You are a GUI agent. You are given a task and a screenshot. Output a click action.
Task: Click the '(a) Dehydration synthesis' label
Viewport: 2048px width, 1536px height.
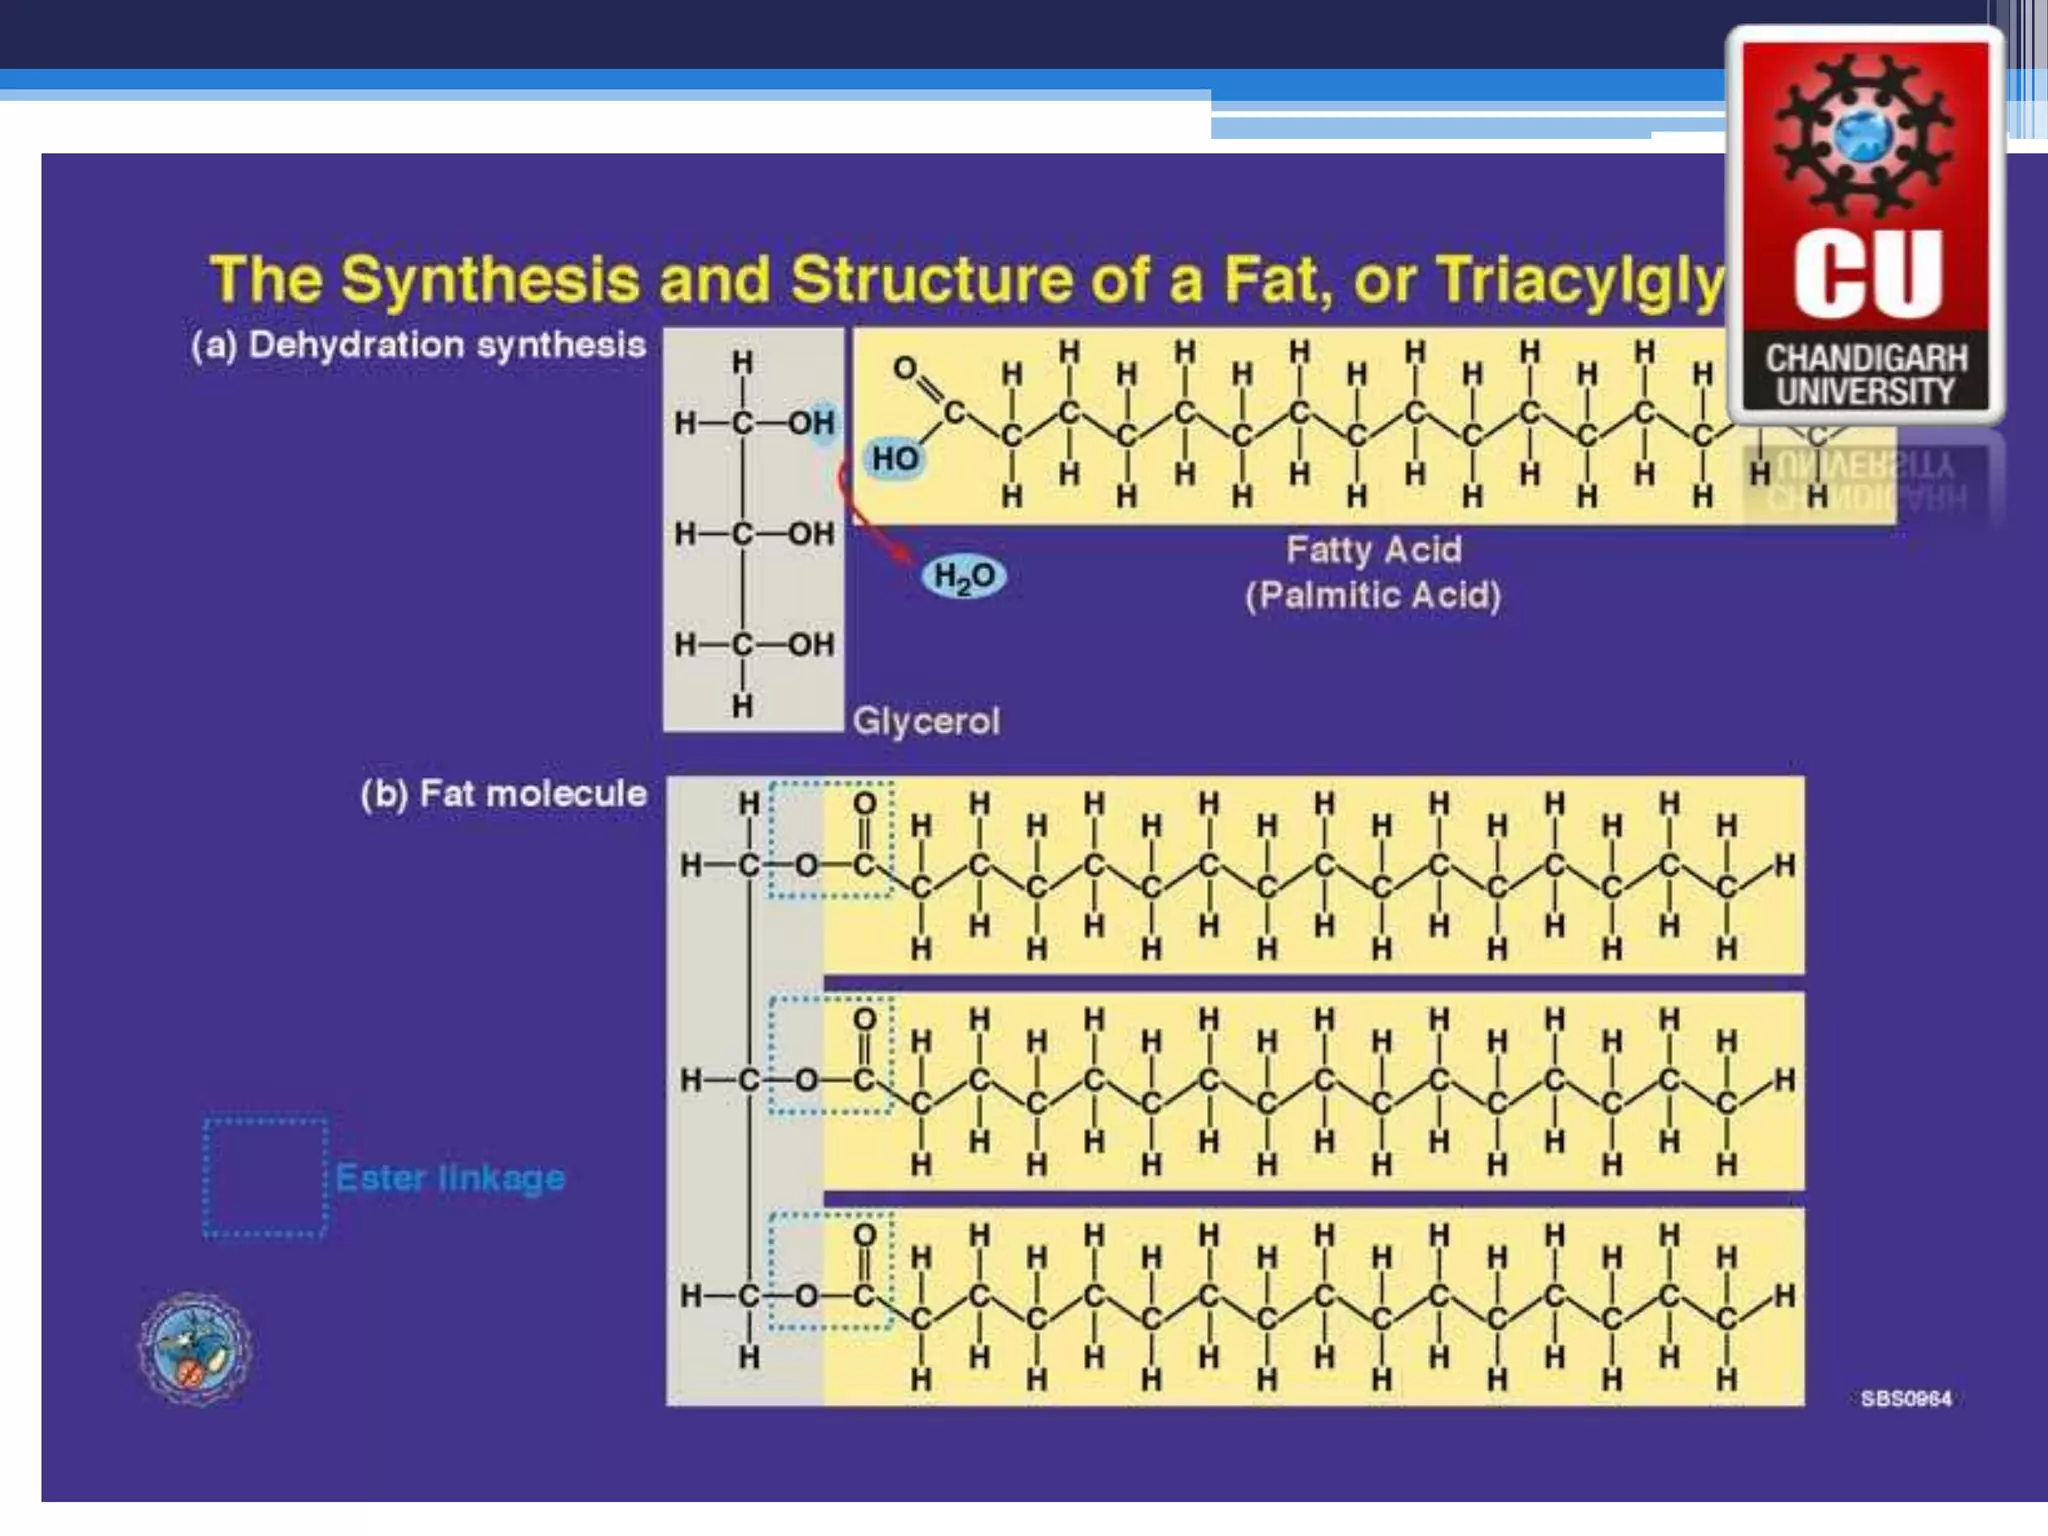point(418,345)
